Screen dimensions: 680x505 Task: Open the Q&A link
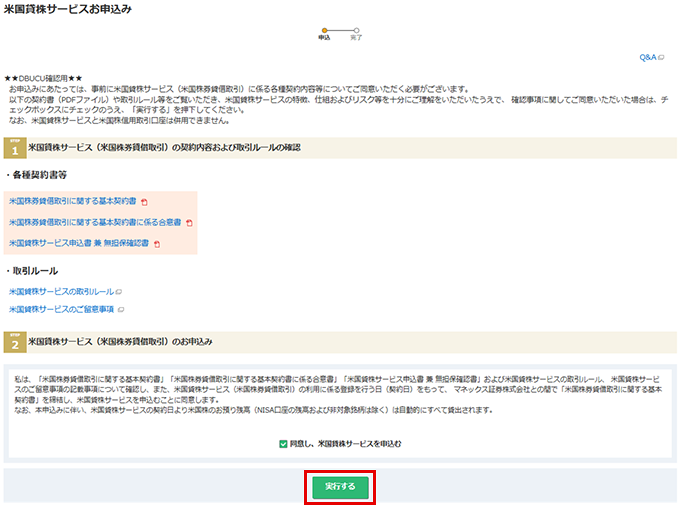point(647,57)
